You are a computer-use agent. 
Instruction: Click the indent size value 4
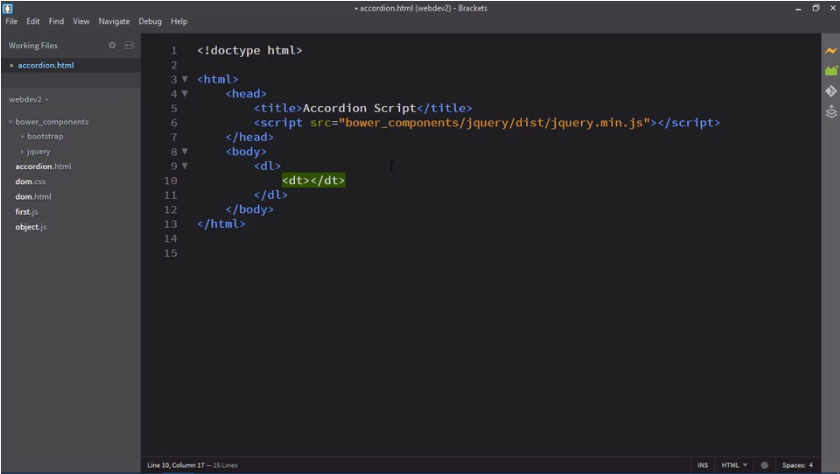click(x=811, y=465)
